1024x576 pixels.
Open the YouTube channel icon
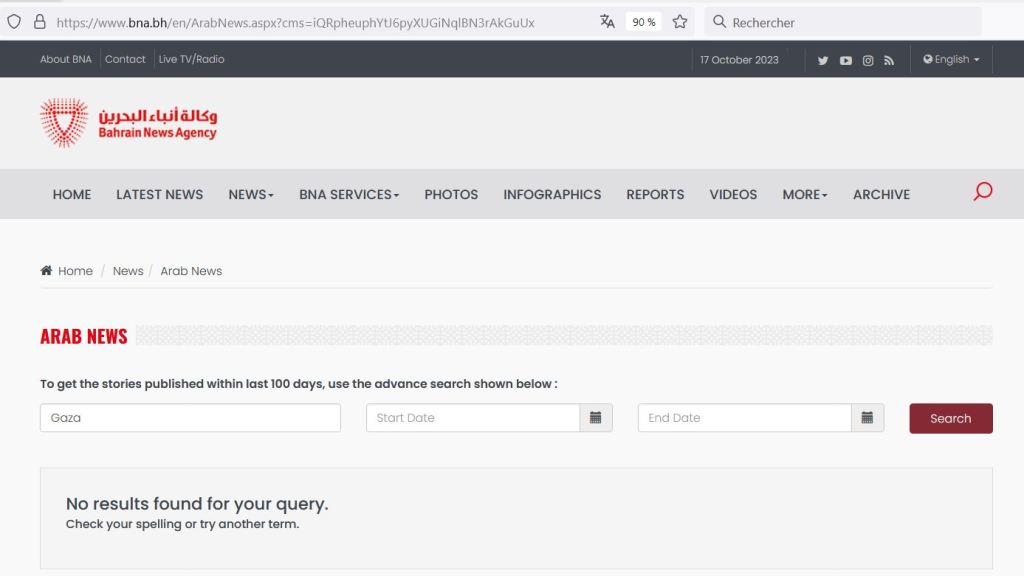pos(846,60)
